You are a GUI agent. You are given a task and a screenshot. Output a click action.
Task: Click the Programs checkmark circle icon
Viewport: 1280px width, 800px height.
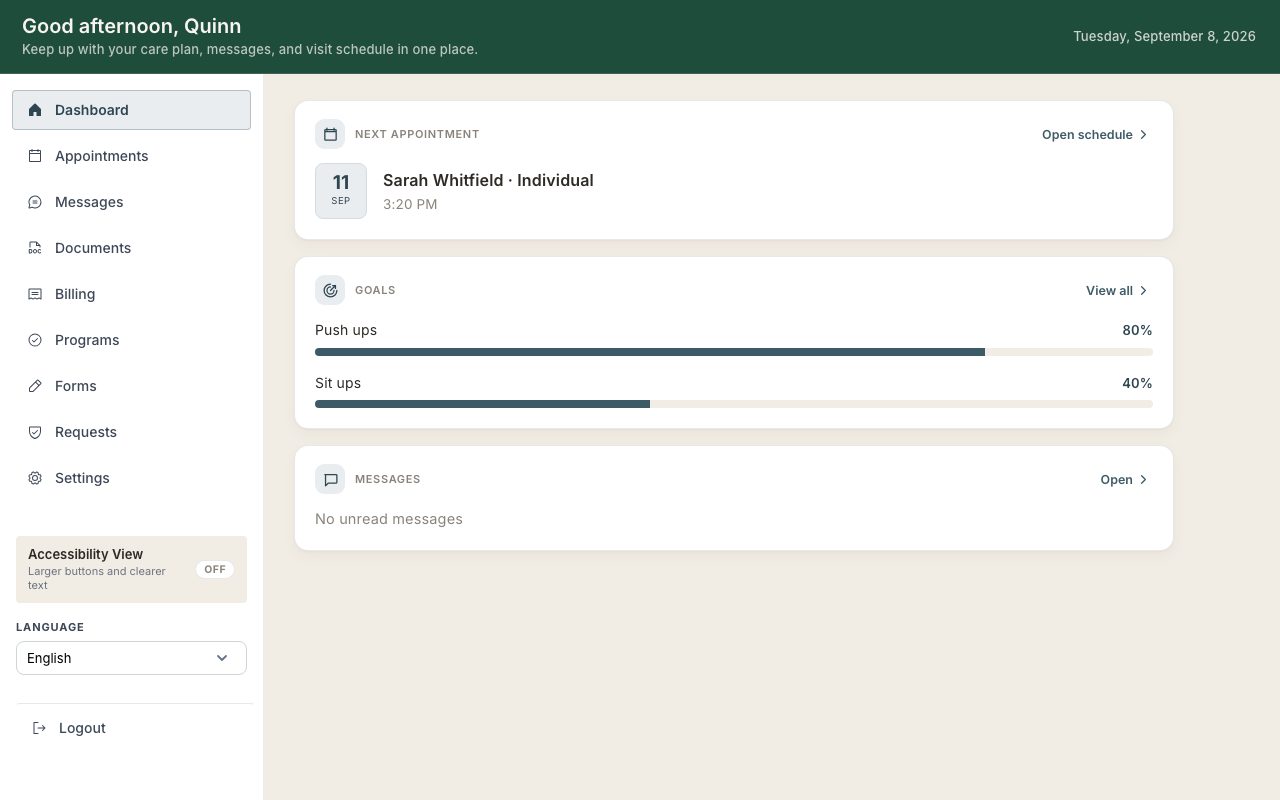[x=35, y=340]
